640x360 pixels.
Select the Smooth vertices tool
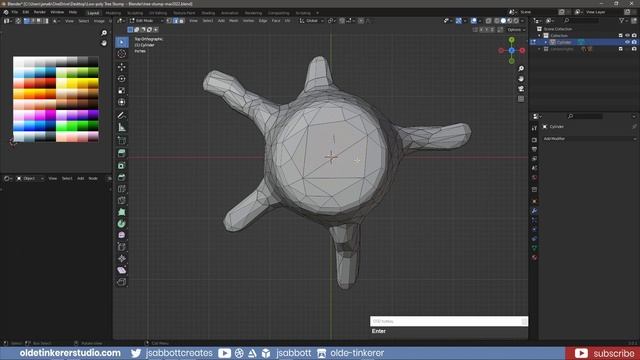tap(122, 235)
